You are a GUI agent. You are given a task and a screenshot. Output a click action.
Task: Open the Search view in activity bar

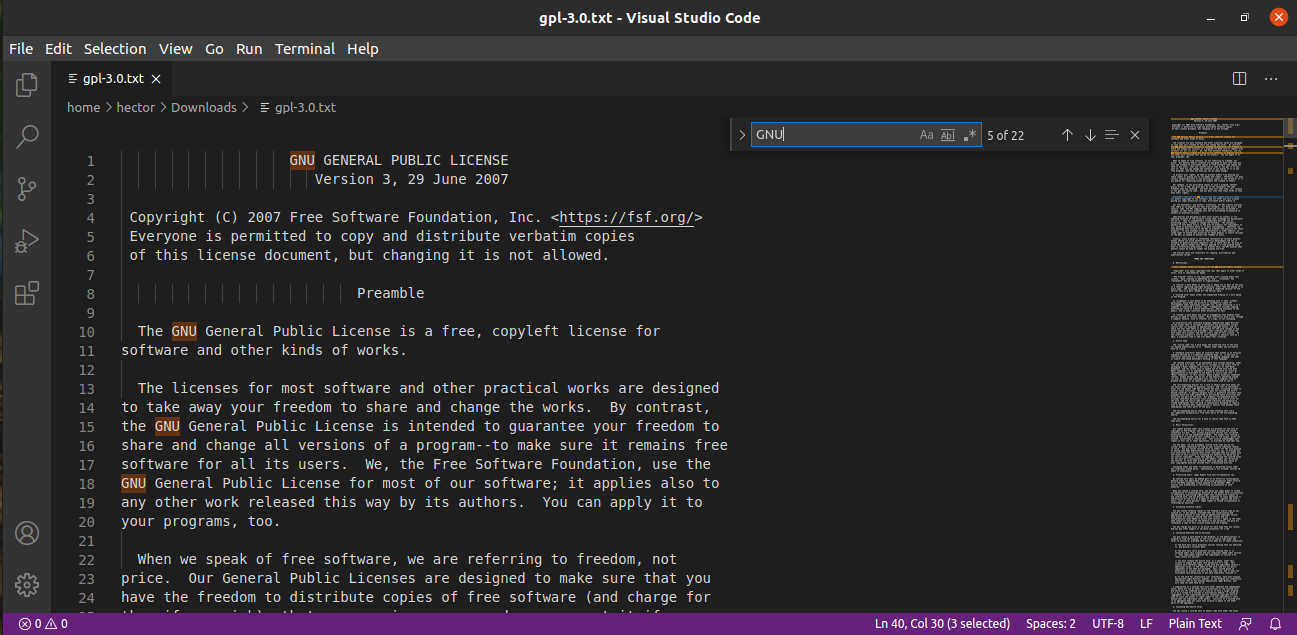[27, 137]
